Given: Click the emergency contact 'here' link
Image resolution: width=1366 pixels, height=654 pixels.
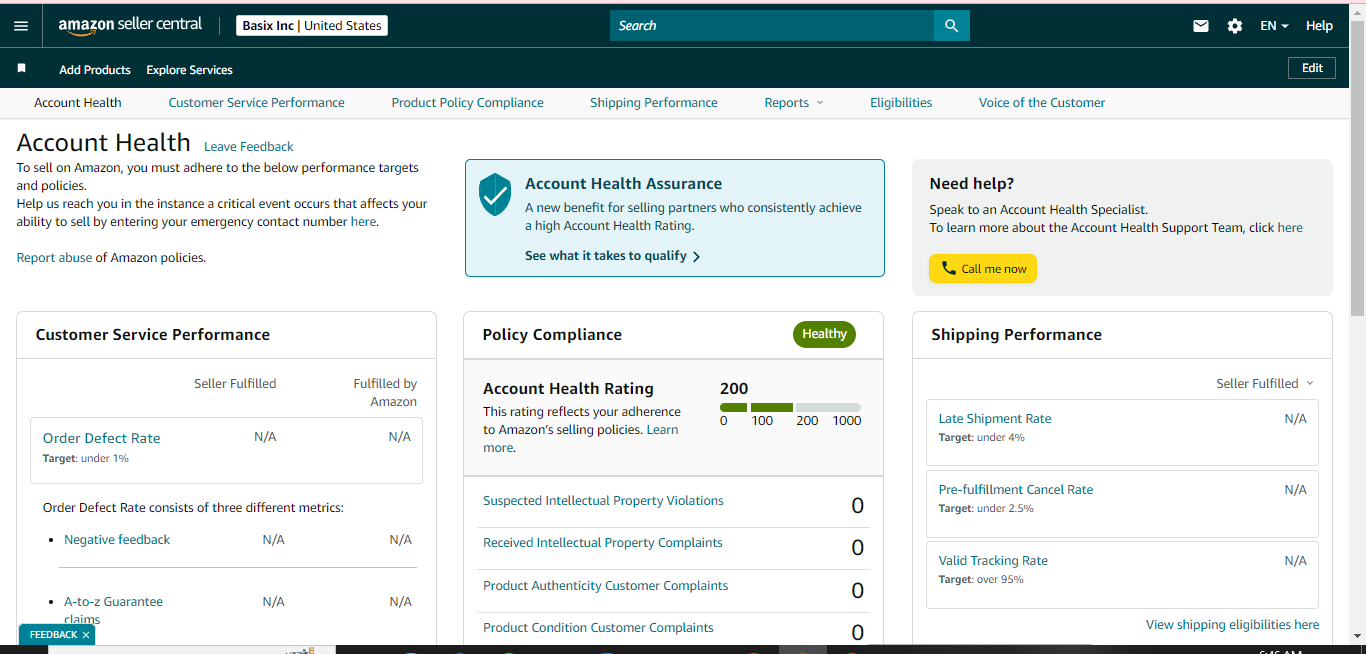Looking at the screenshot, I should (x=363, y=222).
